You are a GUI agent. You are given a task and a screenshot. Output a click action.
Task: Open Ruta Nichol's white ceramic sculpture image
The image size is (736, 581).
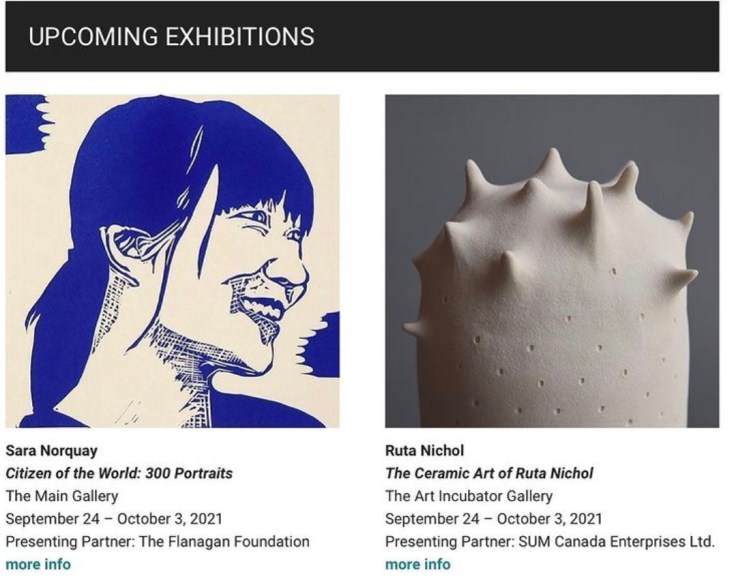click(551, 261)
